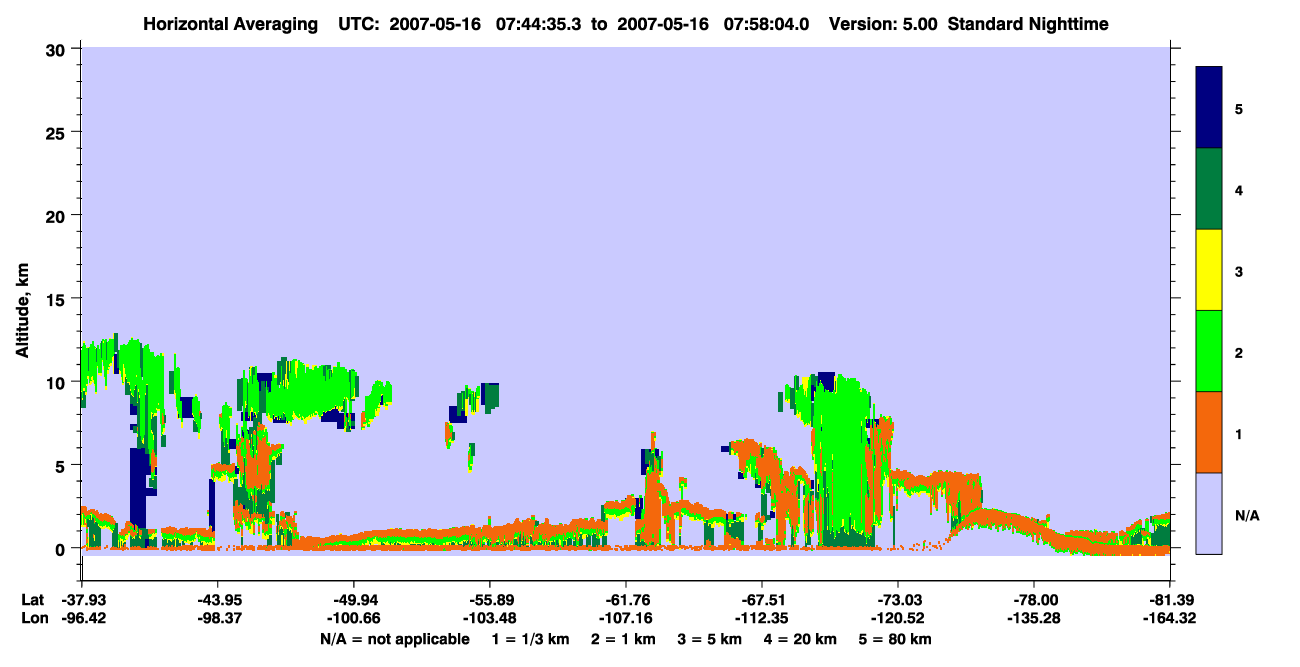The width and height of the screenshot is (1300, 667).
Task: Click longitude value '-120.52'
Action: 898,618
